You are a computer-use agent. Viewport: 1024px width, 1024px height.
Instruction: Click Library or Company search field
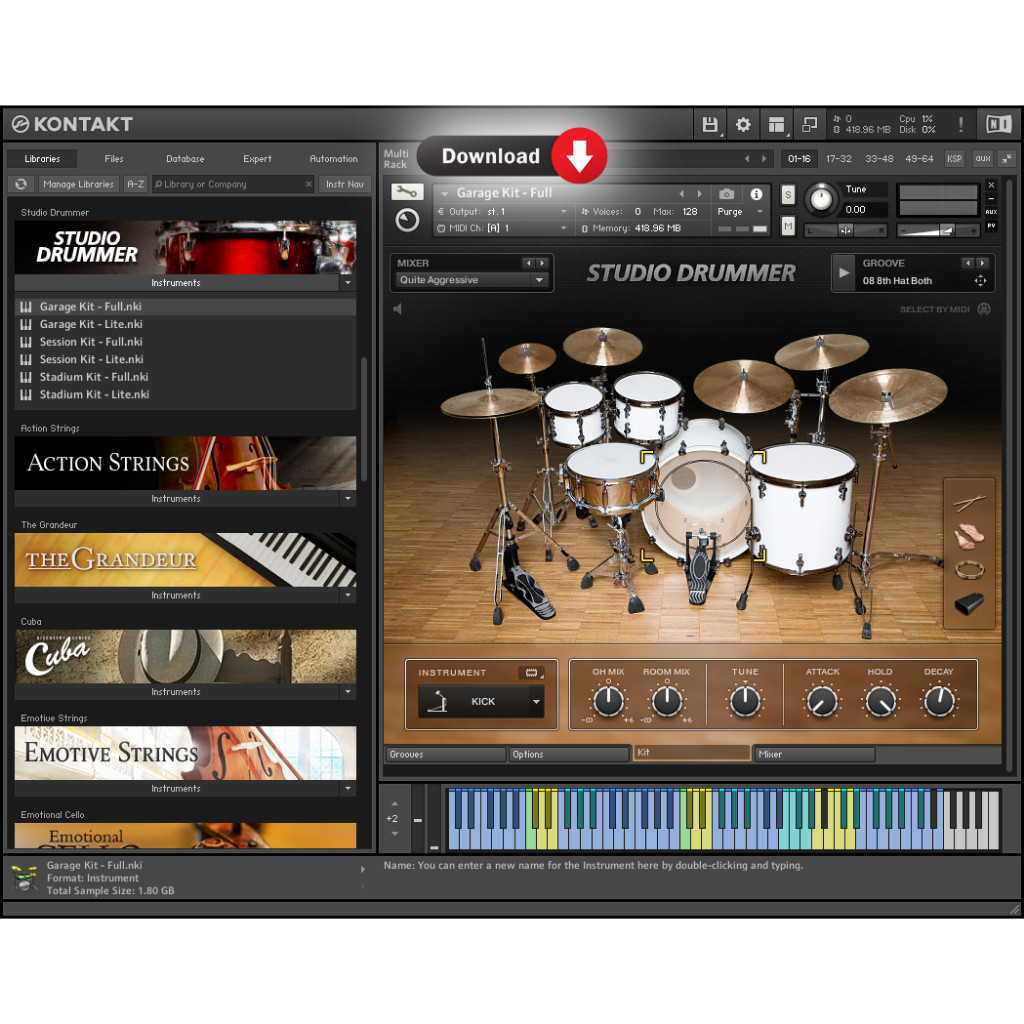tap(233, 184)
